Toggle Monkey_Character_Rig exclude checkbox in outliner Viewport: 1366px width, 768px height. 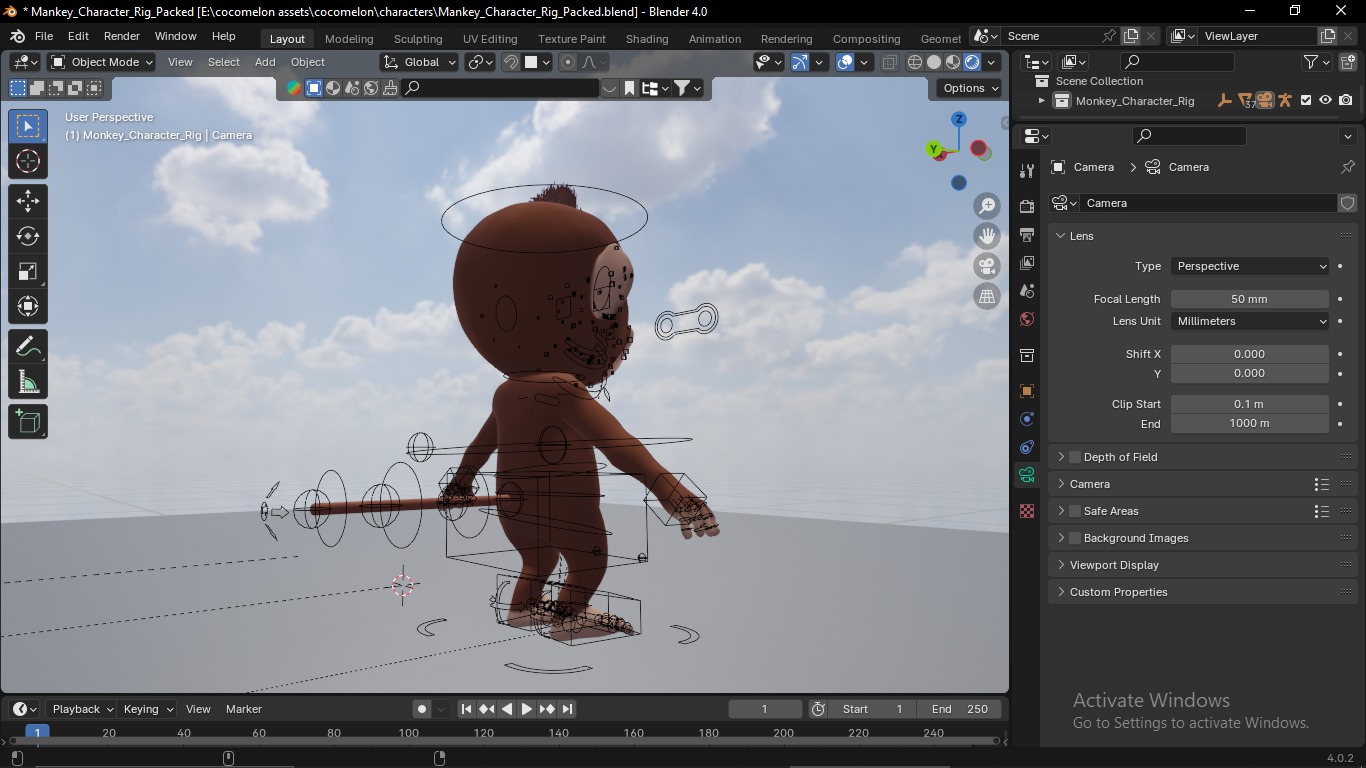pos(1305,100)
